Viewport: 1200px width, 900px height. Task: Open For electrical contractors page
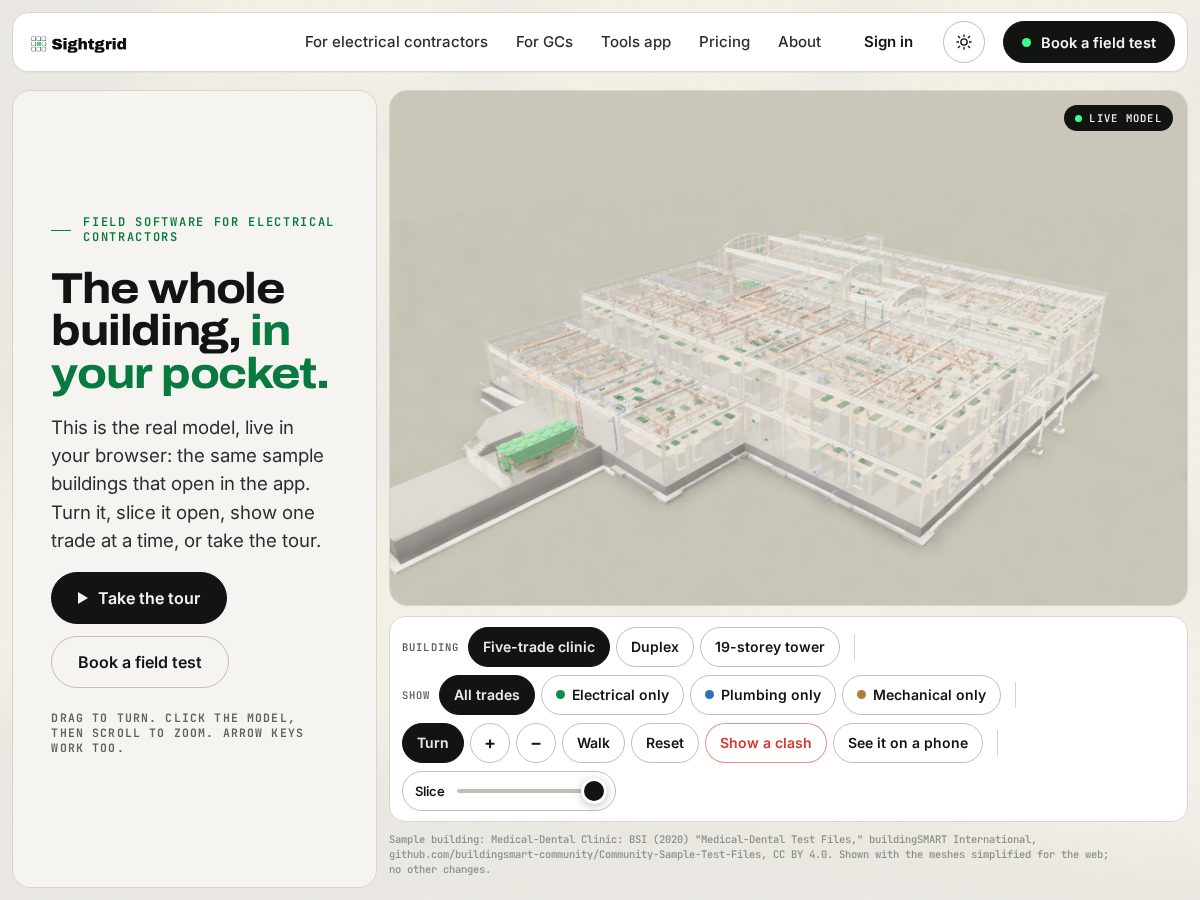(396, 42)
